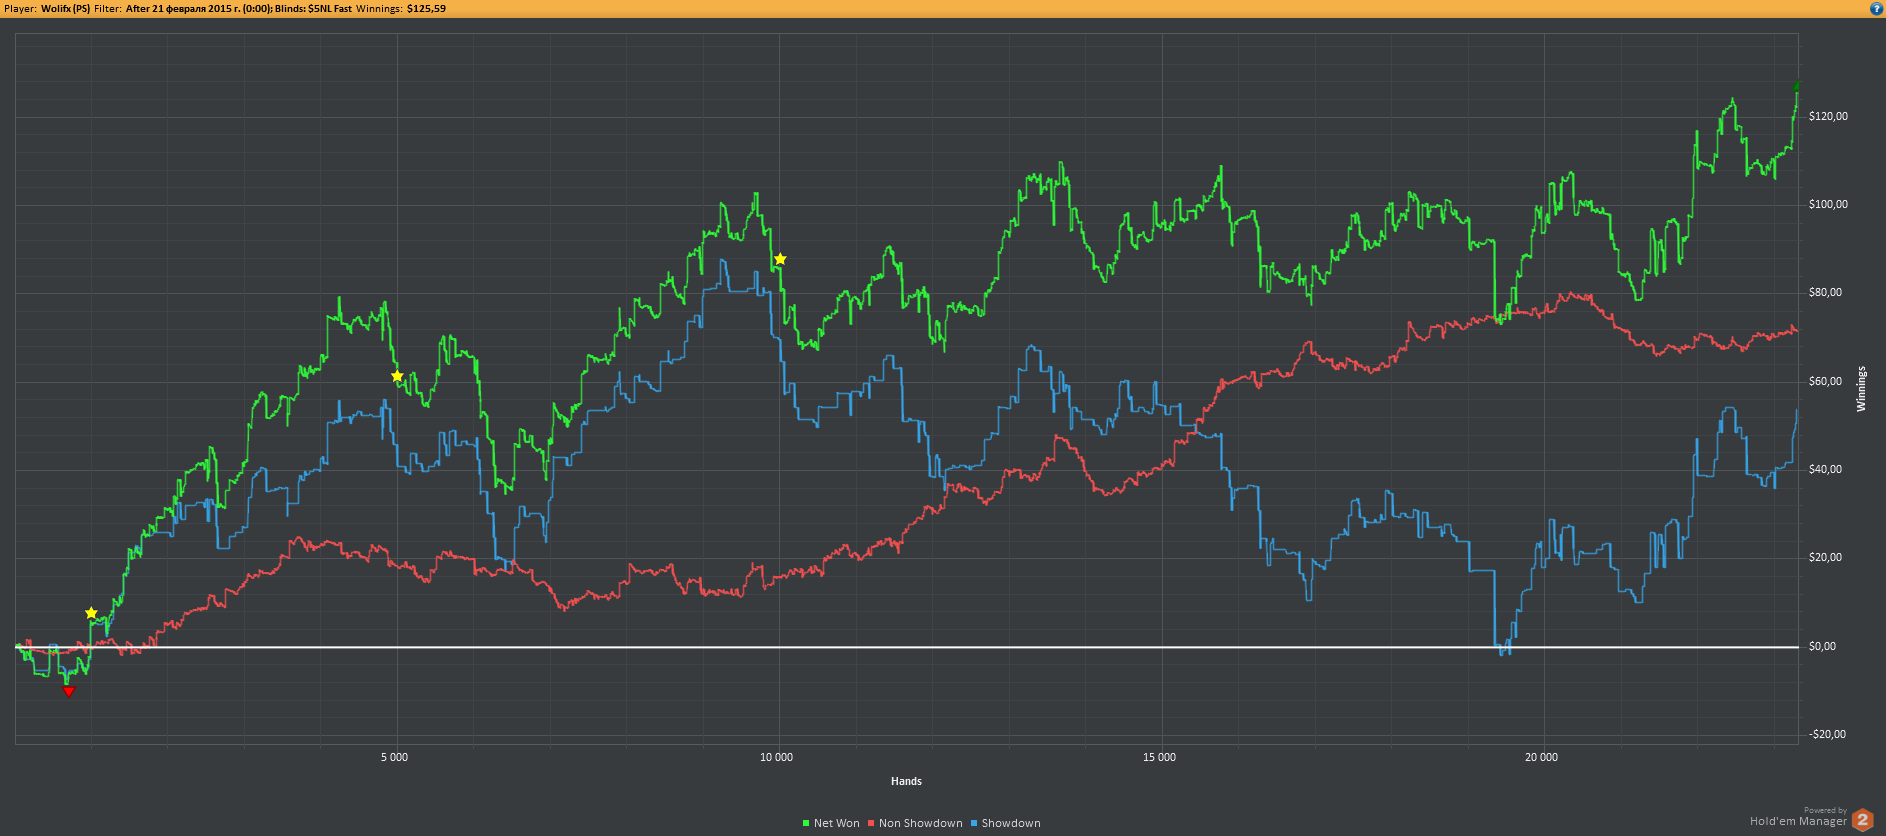This screenshot has height=836, width=1886.
Task: Click the $60,00 axis value
Action: (1825, 381)
